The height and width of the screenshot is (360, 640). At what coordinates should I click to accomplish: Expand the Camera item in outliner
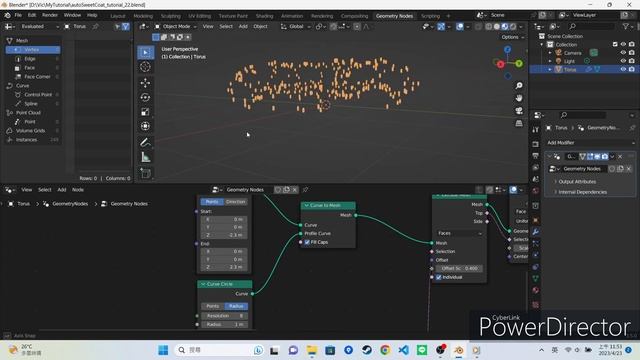click(x=550, y=53)
